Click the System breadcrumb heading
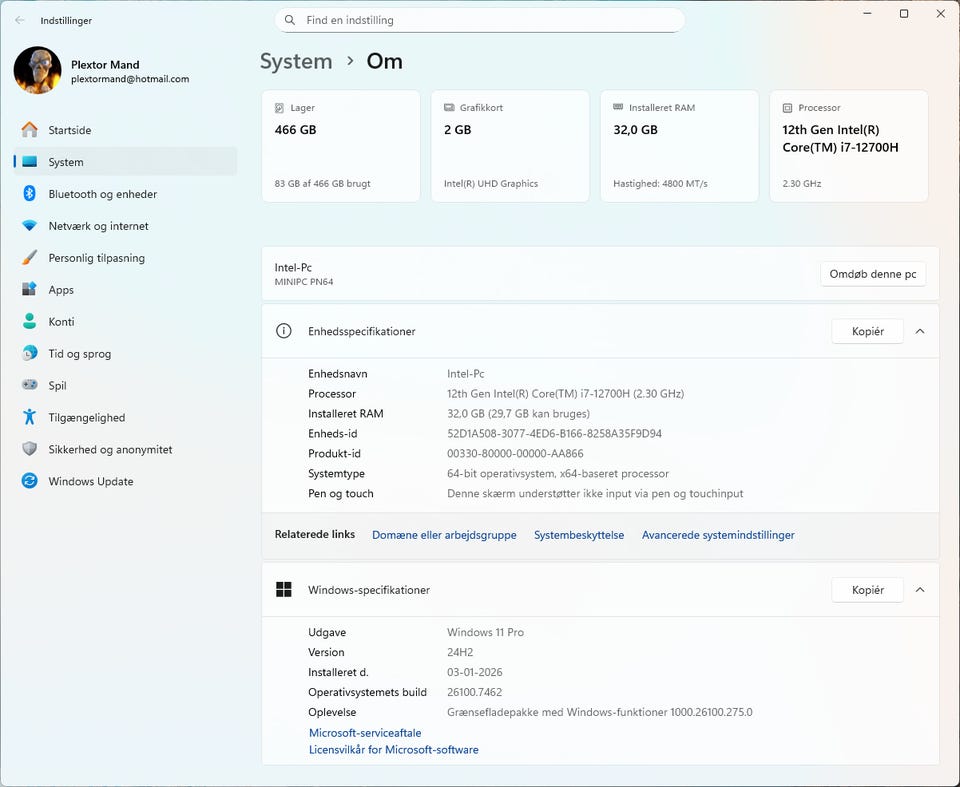Image resolution: width=960 pixels, height=787 pixels. click(x=296, y=61)
